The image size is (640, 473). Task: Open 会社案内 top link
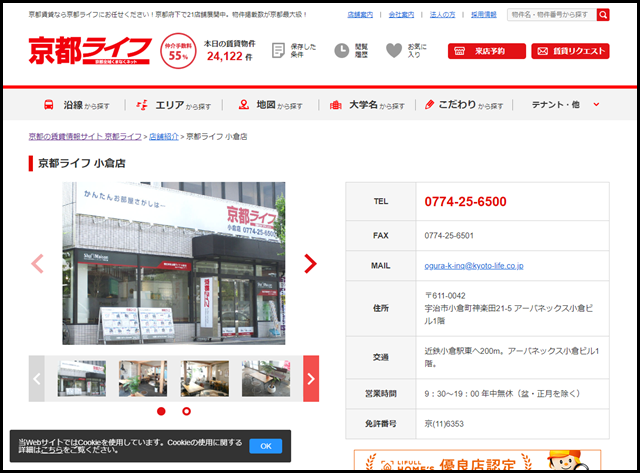tap(401, 15)
